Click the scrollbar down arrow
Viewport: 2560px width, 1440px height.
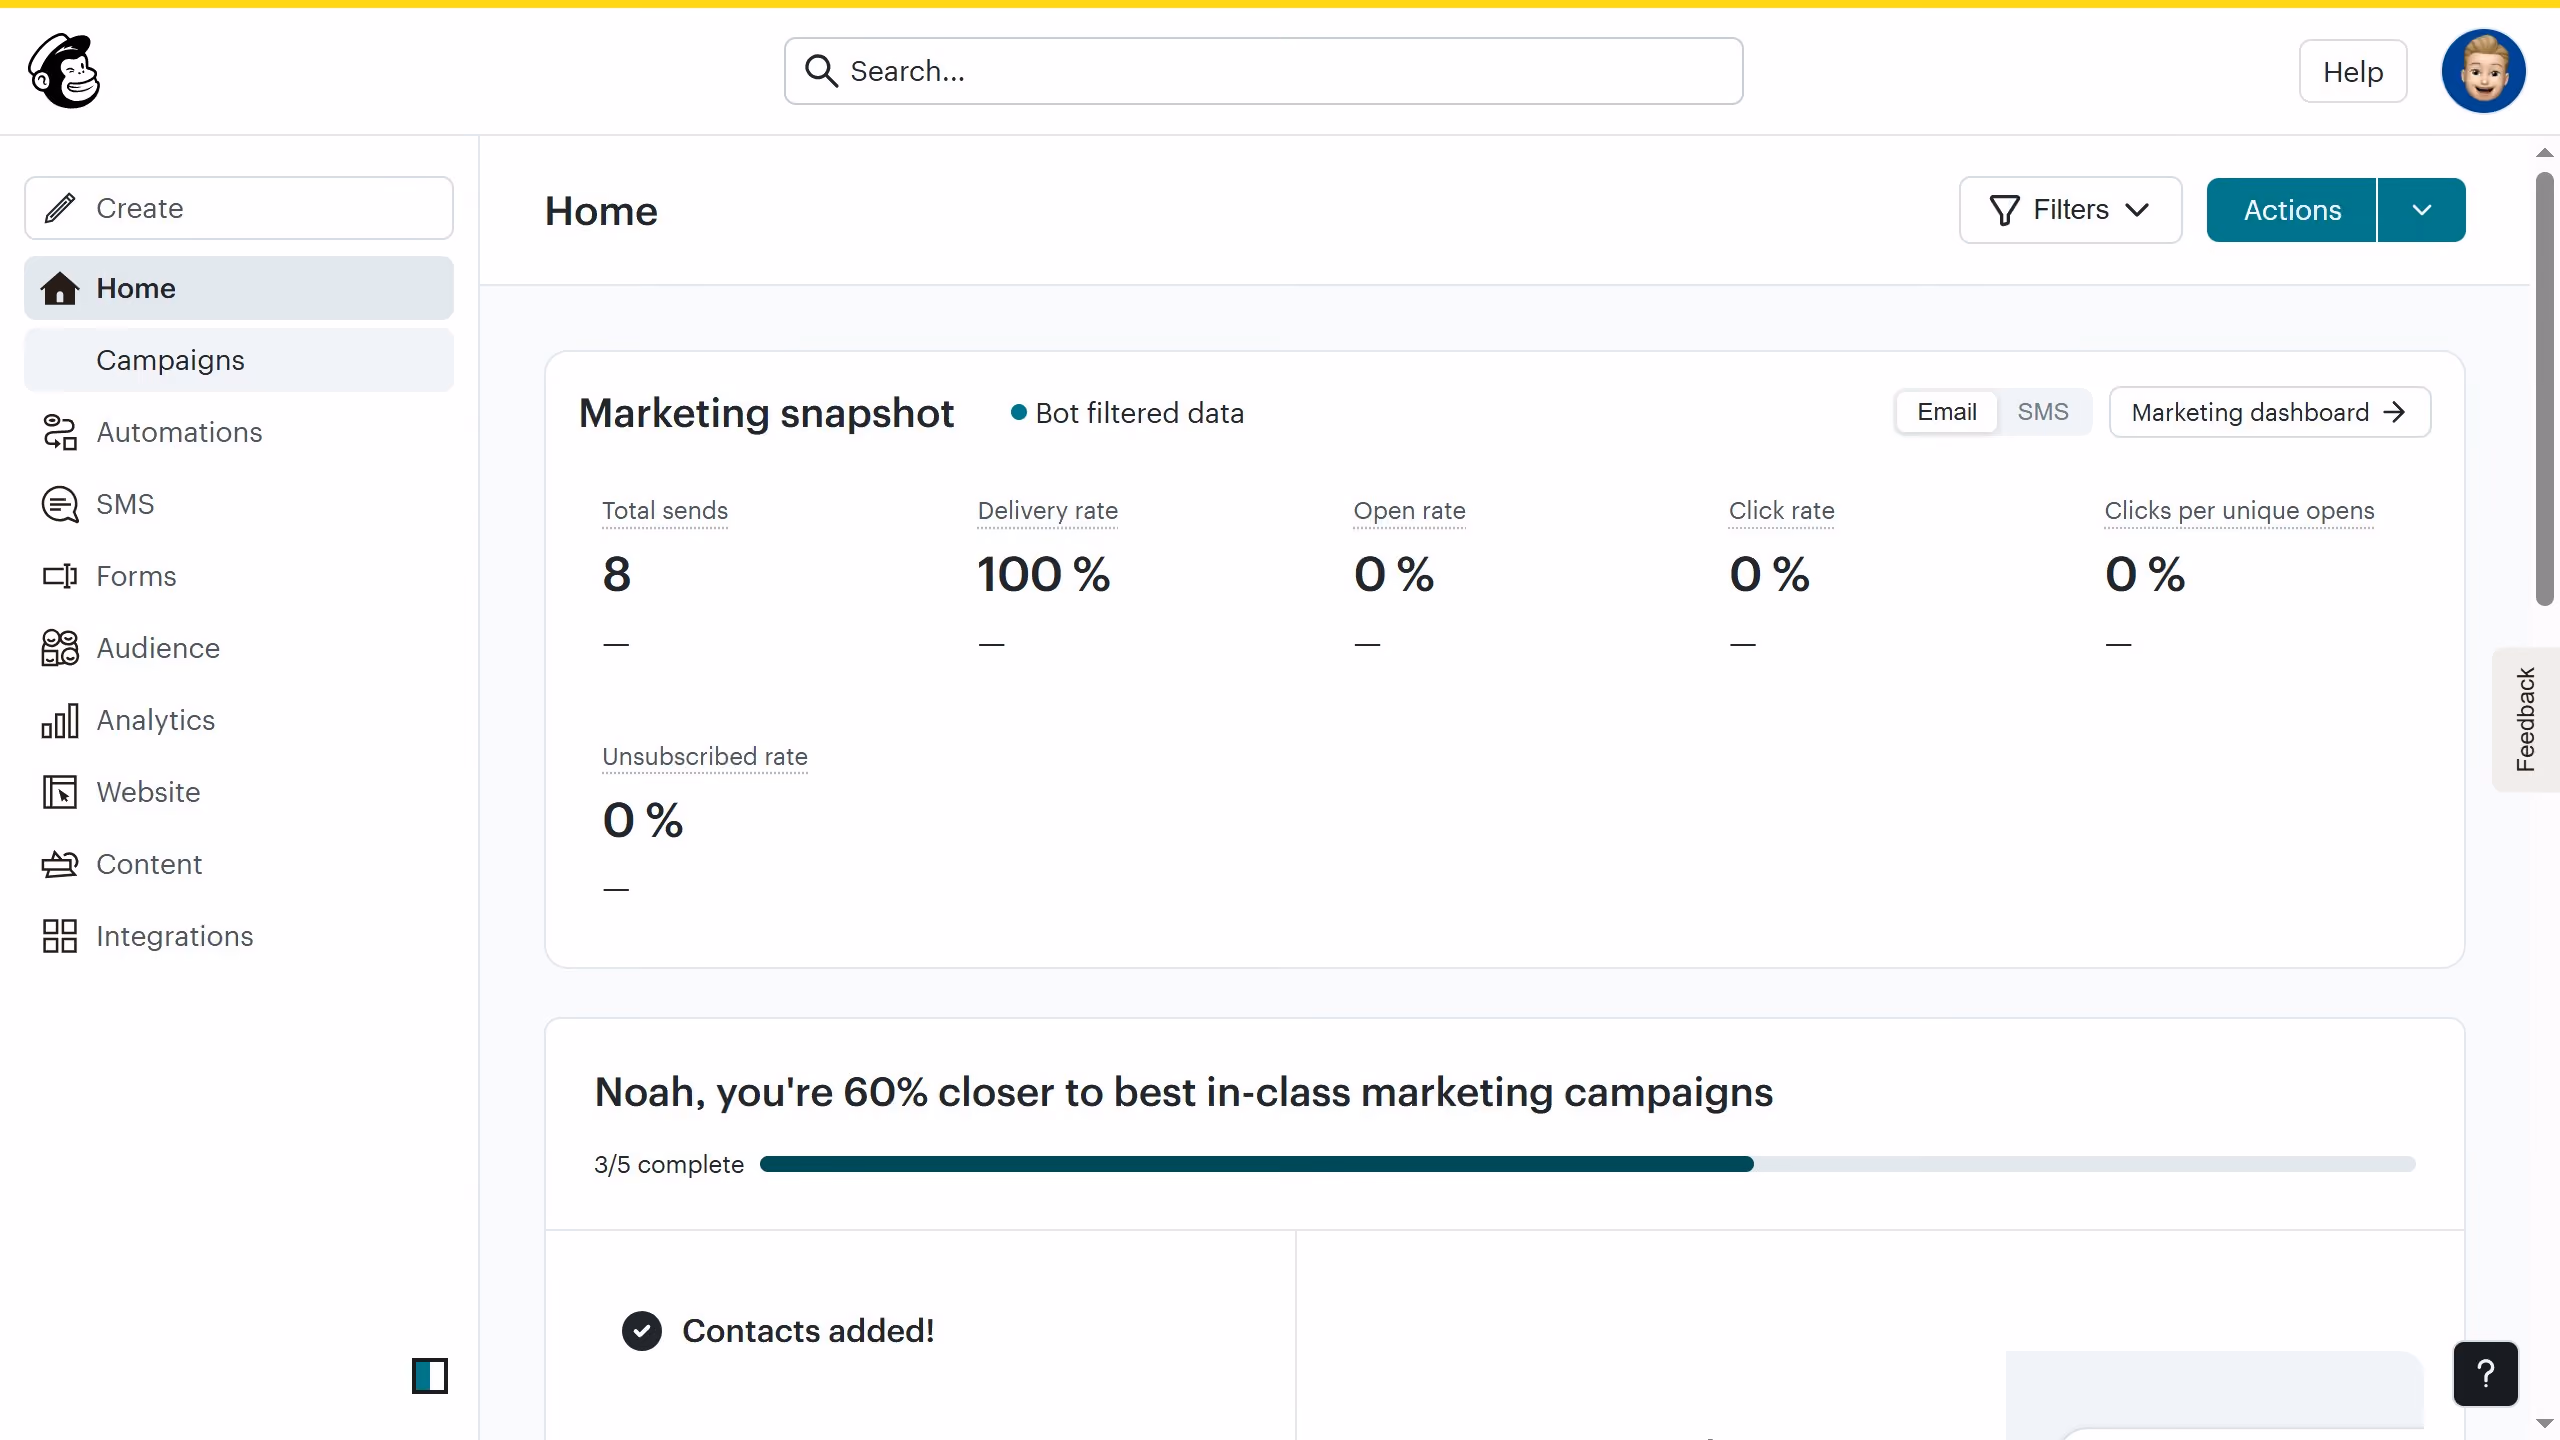[x=2544, y=1423]
